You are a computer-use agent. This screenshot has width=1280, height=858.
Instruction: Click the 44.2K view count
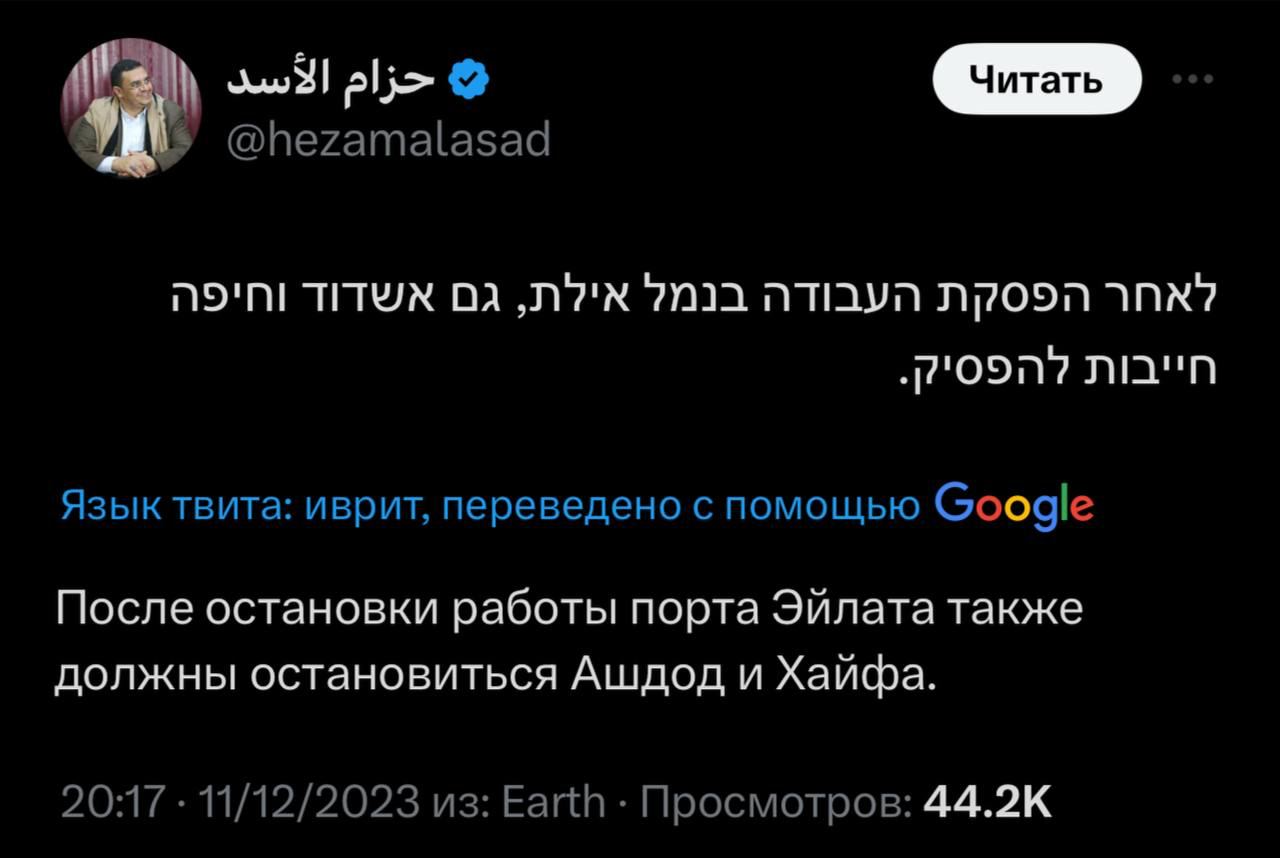pos(988,801)
